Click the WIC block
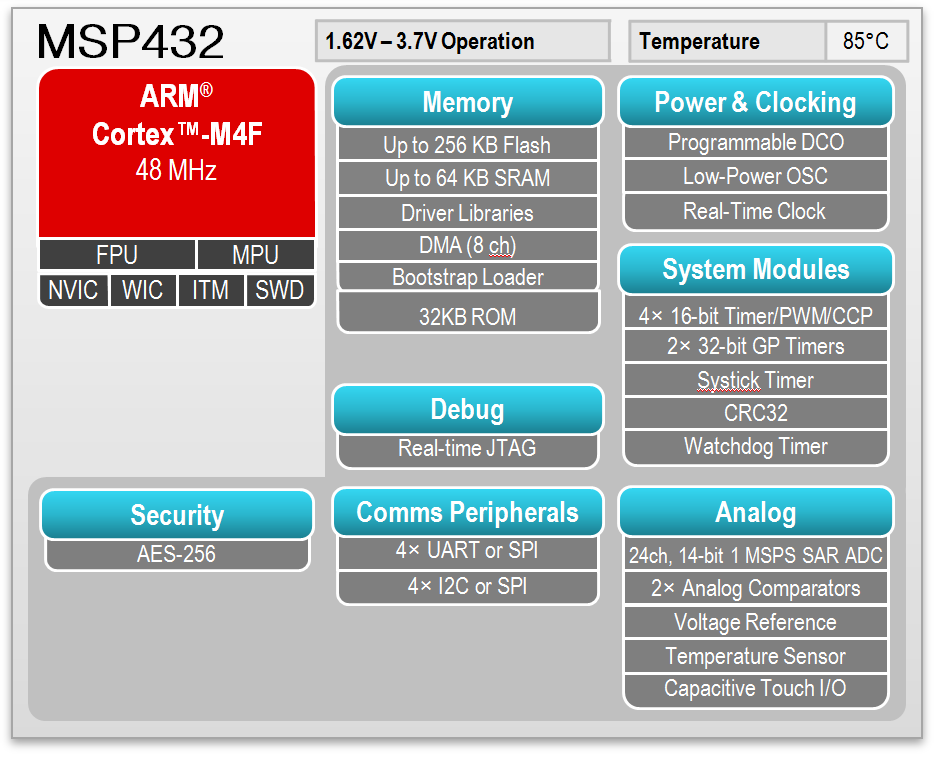The image size is (938, 759). (143, 290)
